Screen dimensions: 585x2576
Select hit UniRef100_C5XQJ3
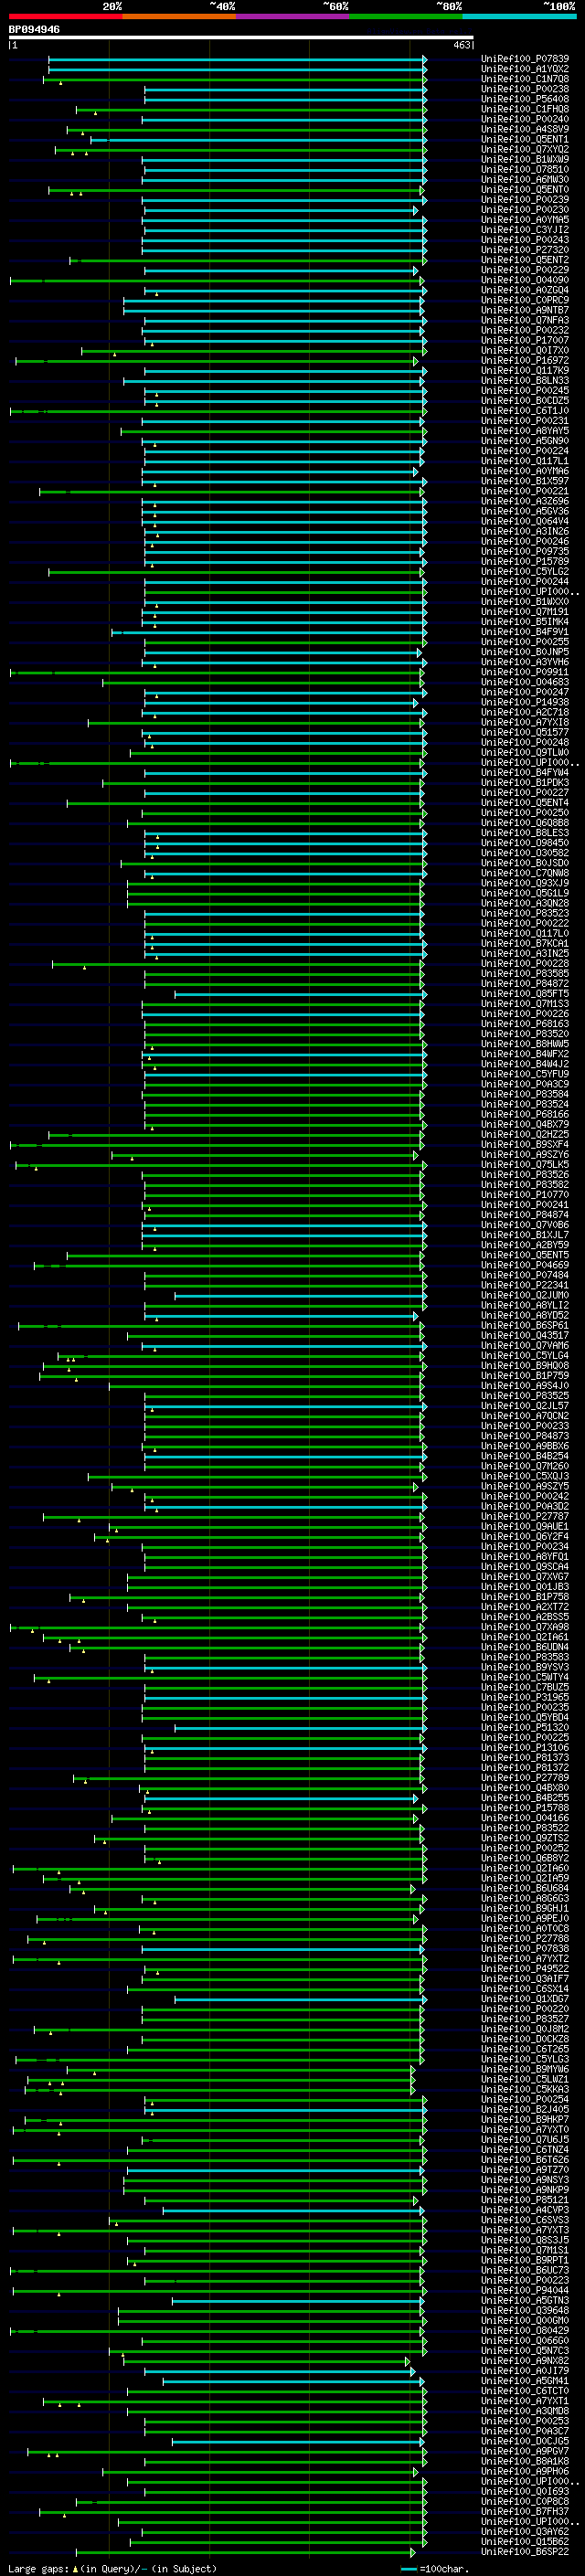525,1476
